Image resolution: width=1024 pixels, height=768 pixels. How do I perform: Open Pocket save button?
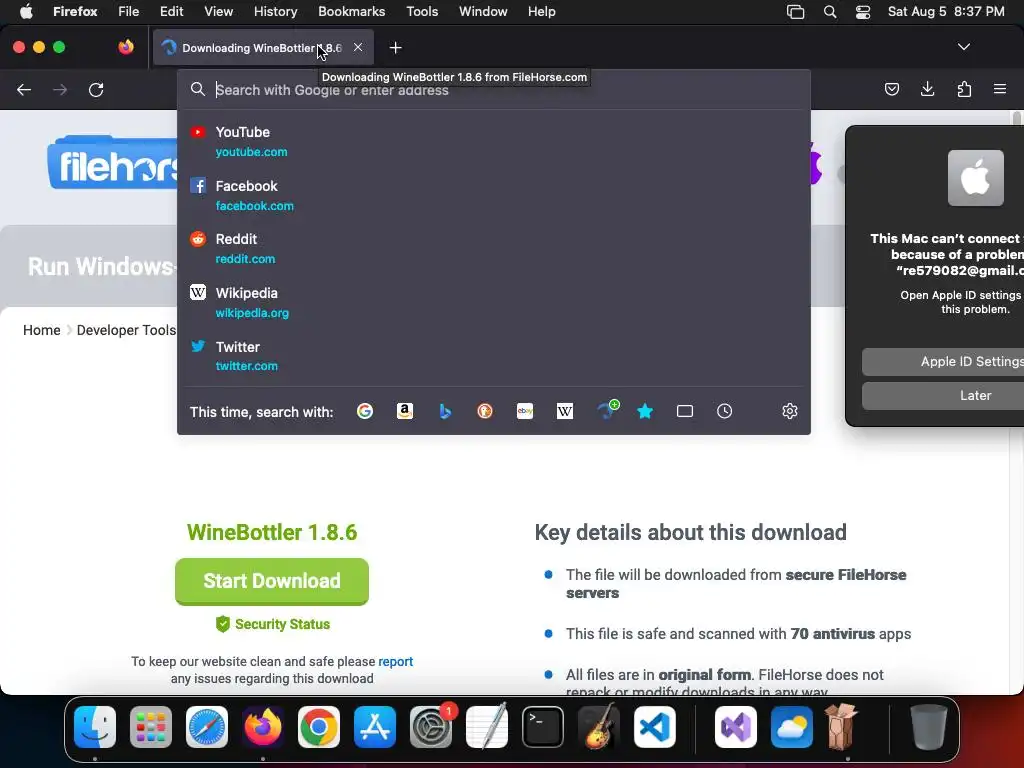(x=892, y=89)
